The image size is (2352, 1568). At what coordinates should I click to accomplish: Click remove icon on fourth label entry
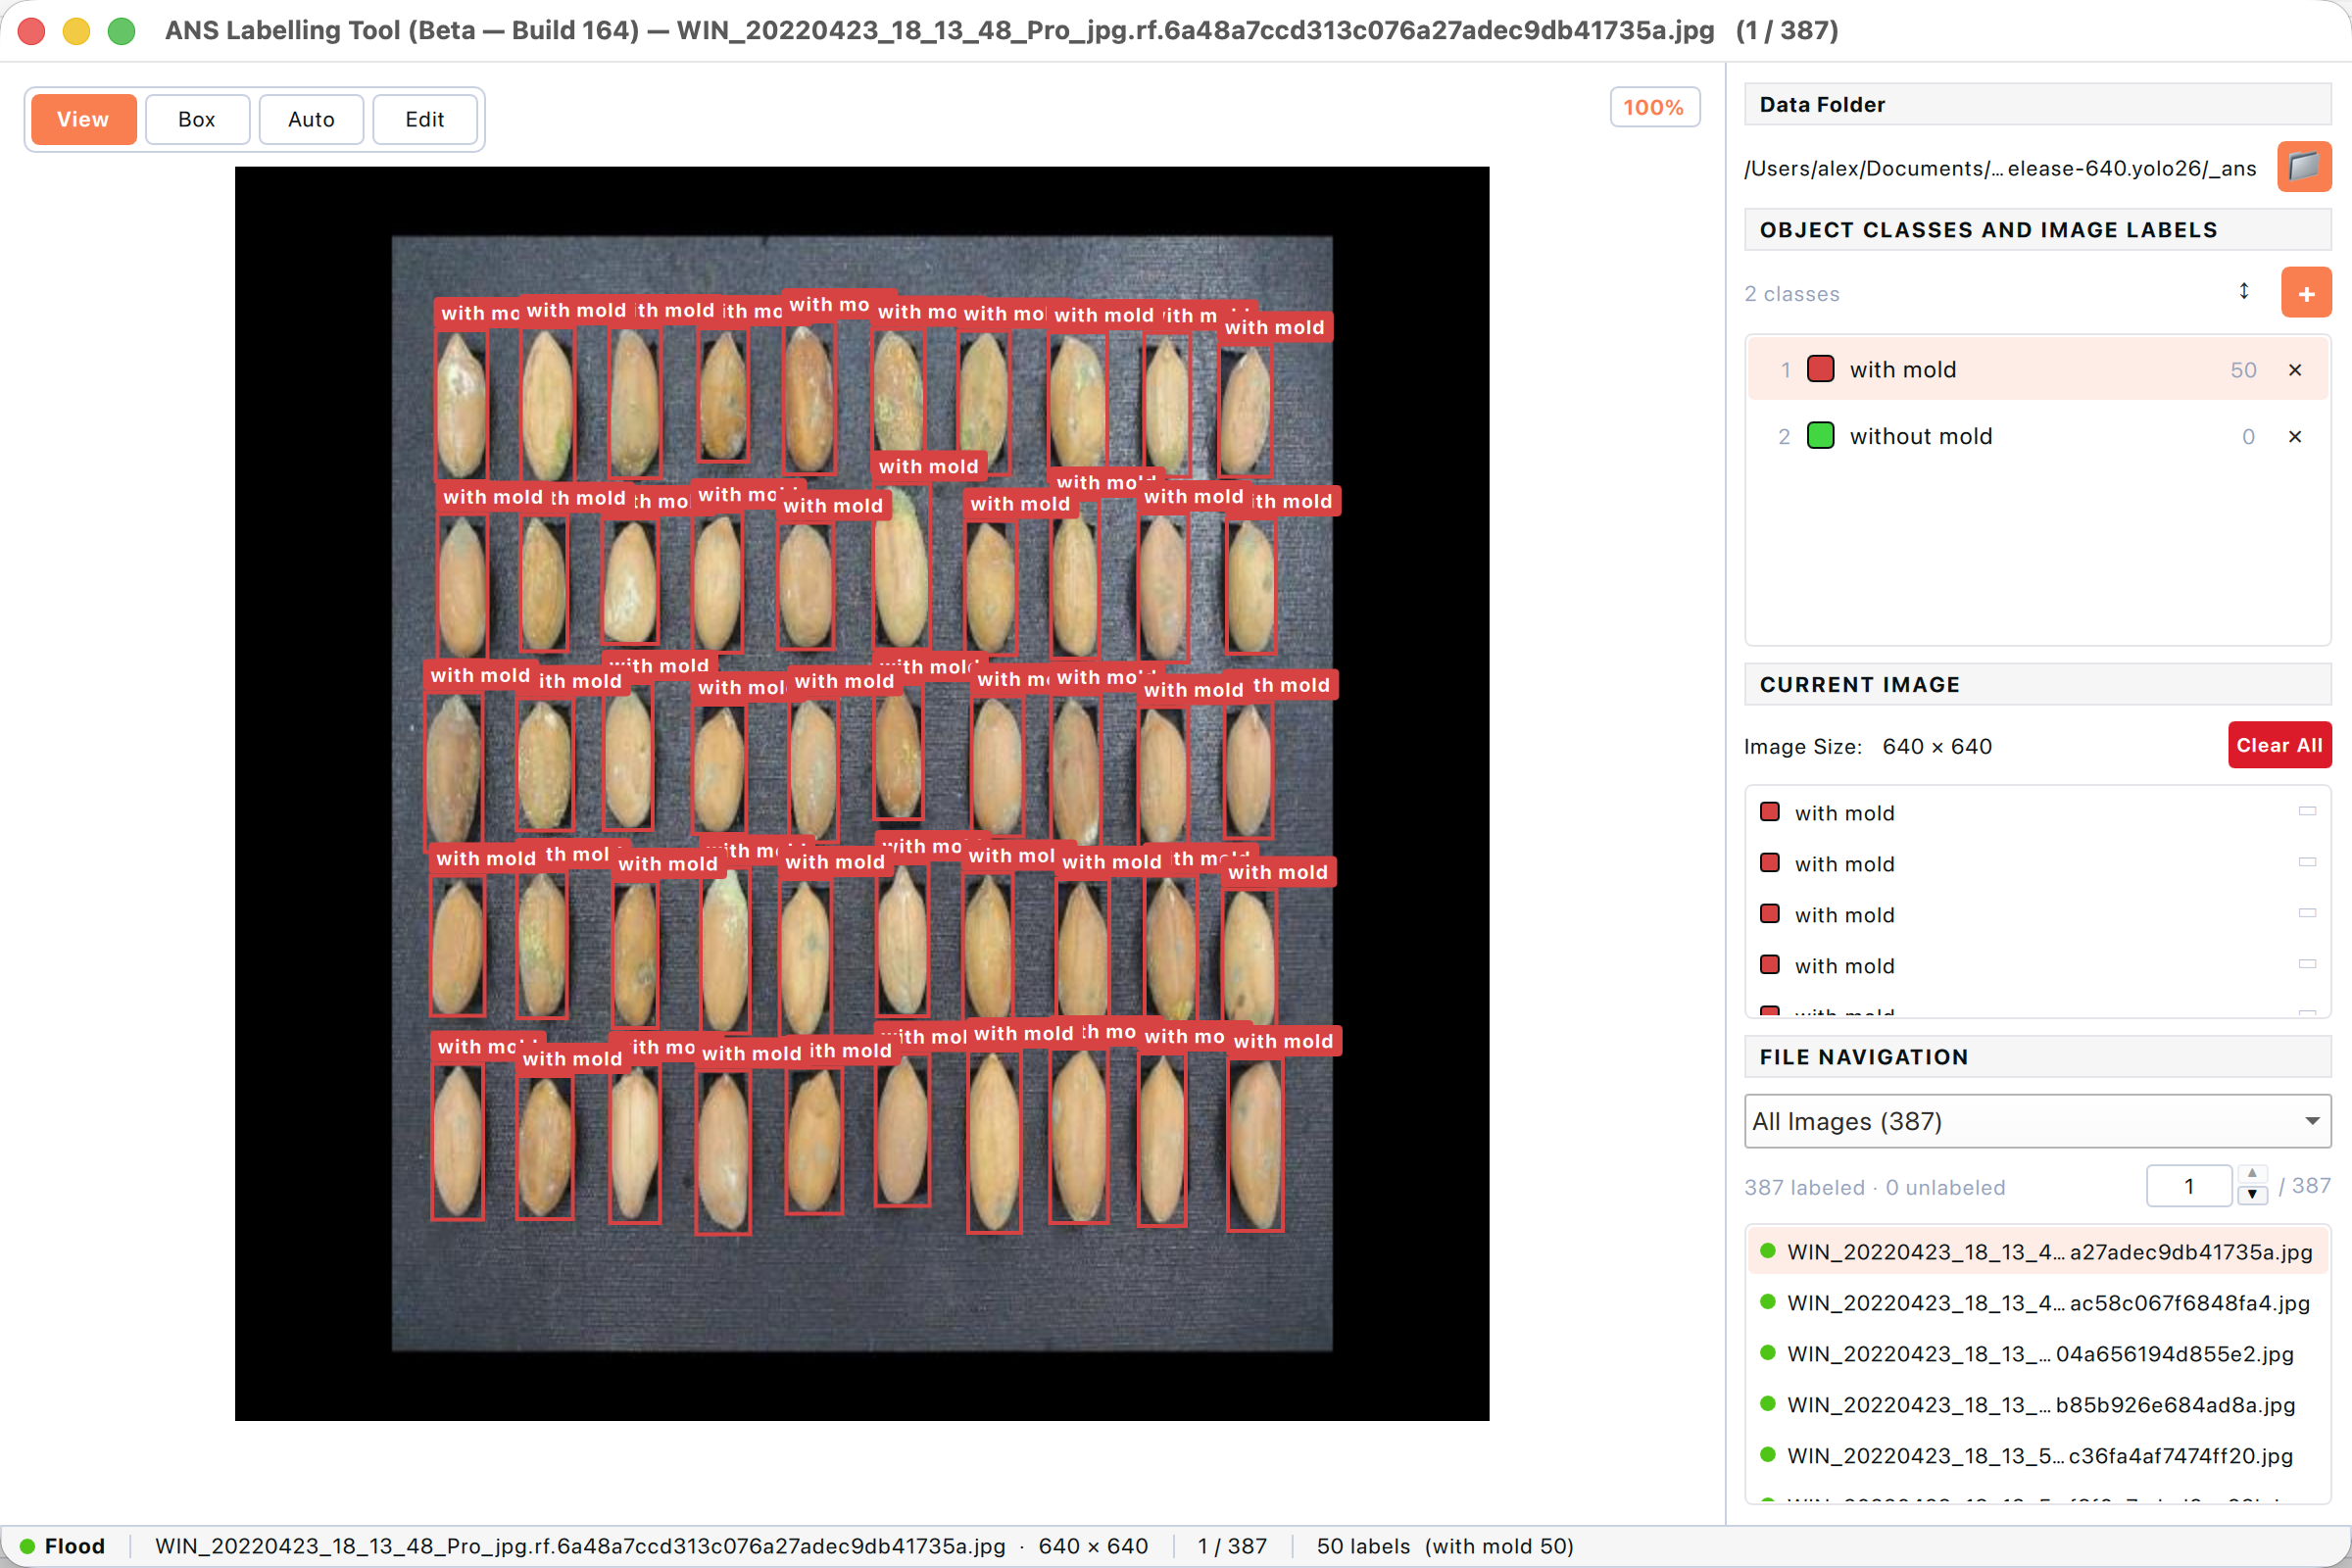coord(2307,965)
